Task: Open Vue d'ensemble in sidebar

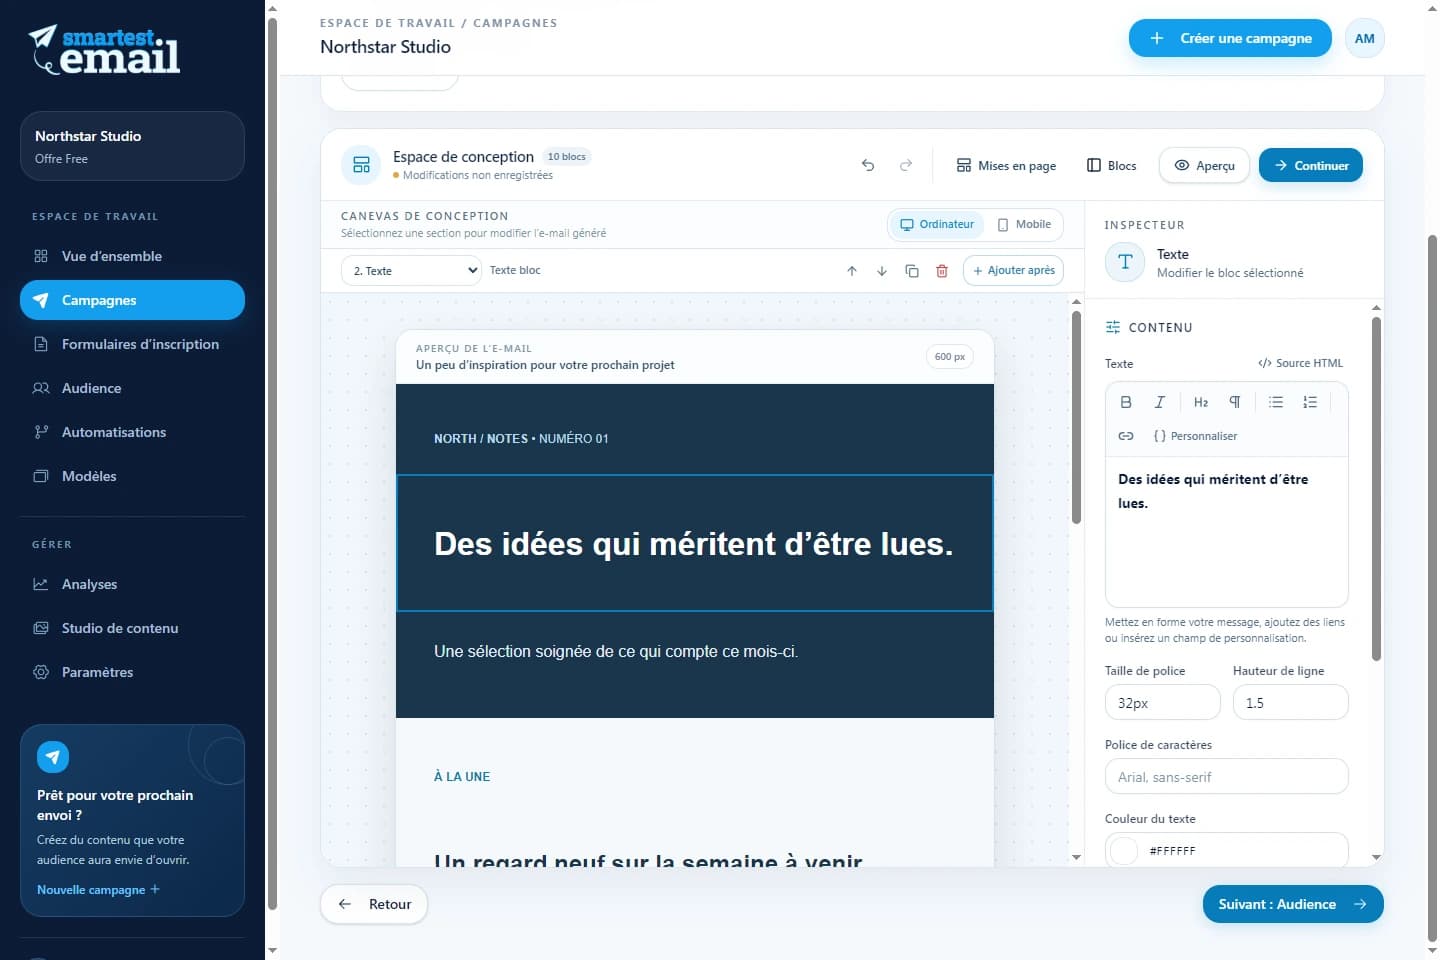Action: point(132,256)
